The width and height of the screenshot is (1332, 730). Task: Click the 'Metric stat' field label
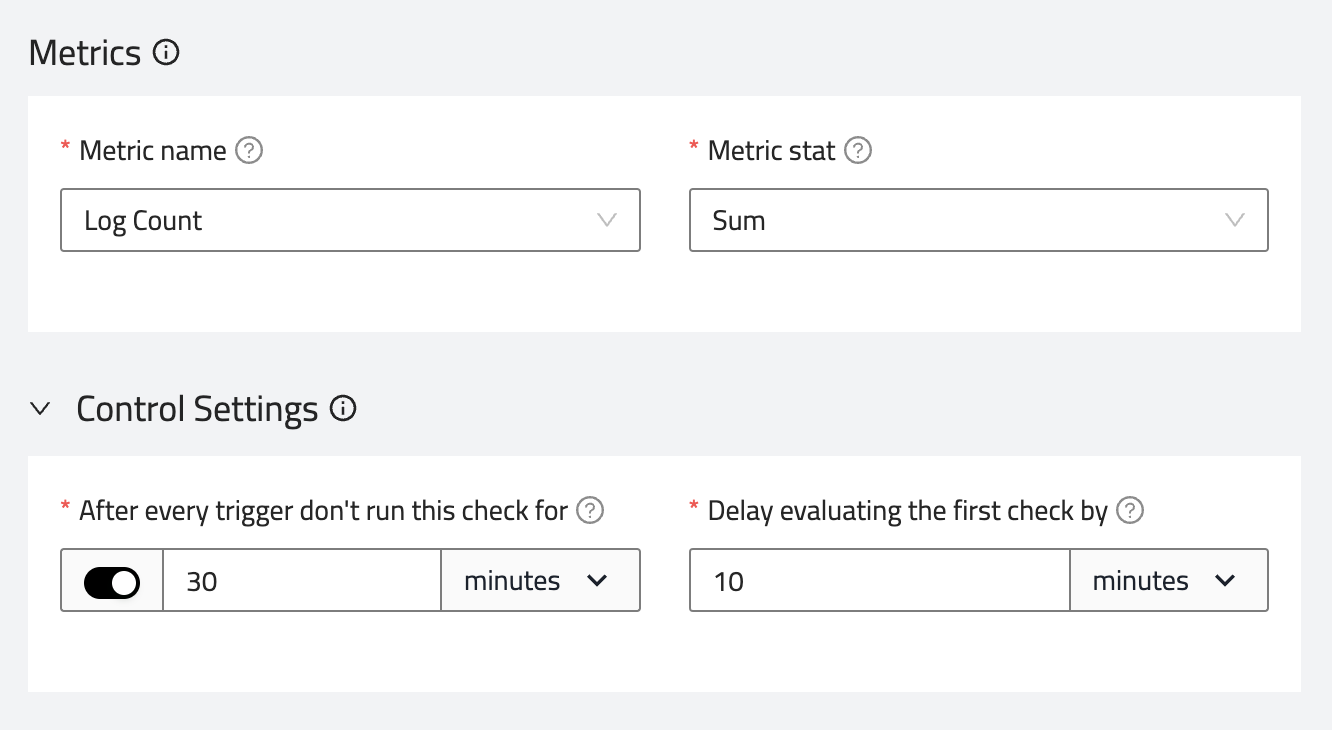click(771, 151)
